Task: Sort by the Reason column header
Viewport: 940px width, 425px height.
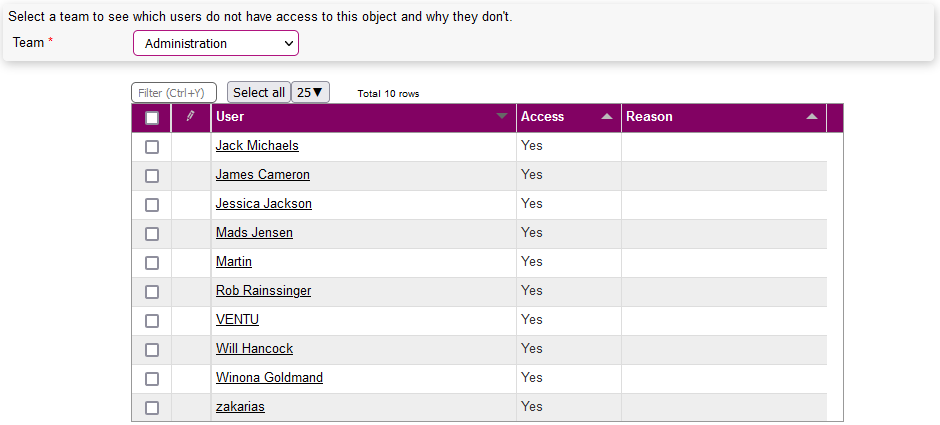Action: point(650,117)
